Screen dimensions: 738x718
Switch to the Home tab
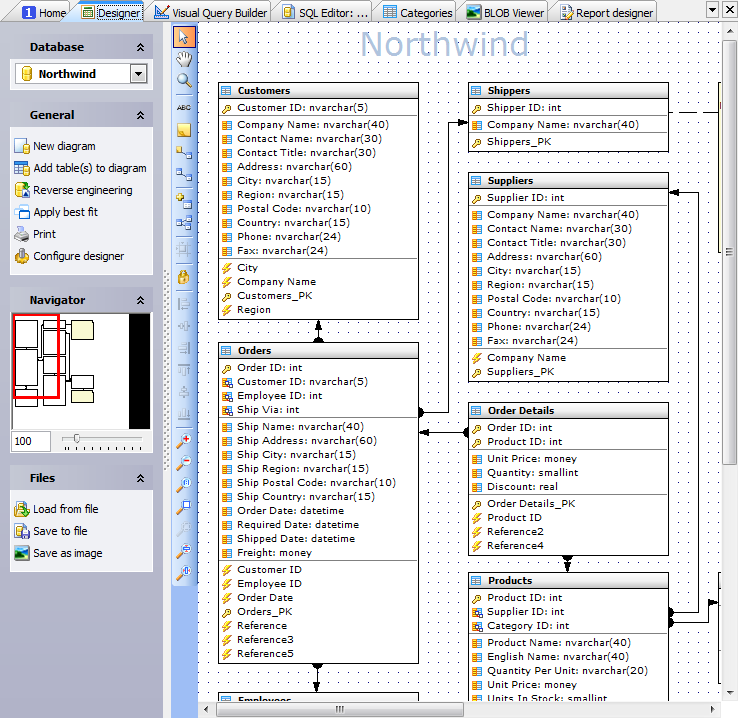click(x=44, y=13)
